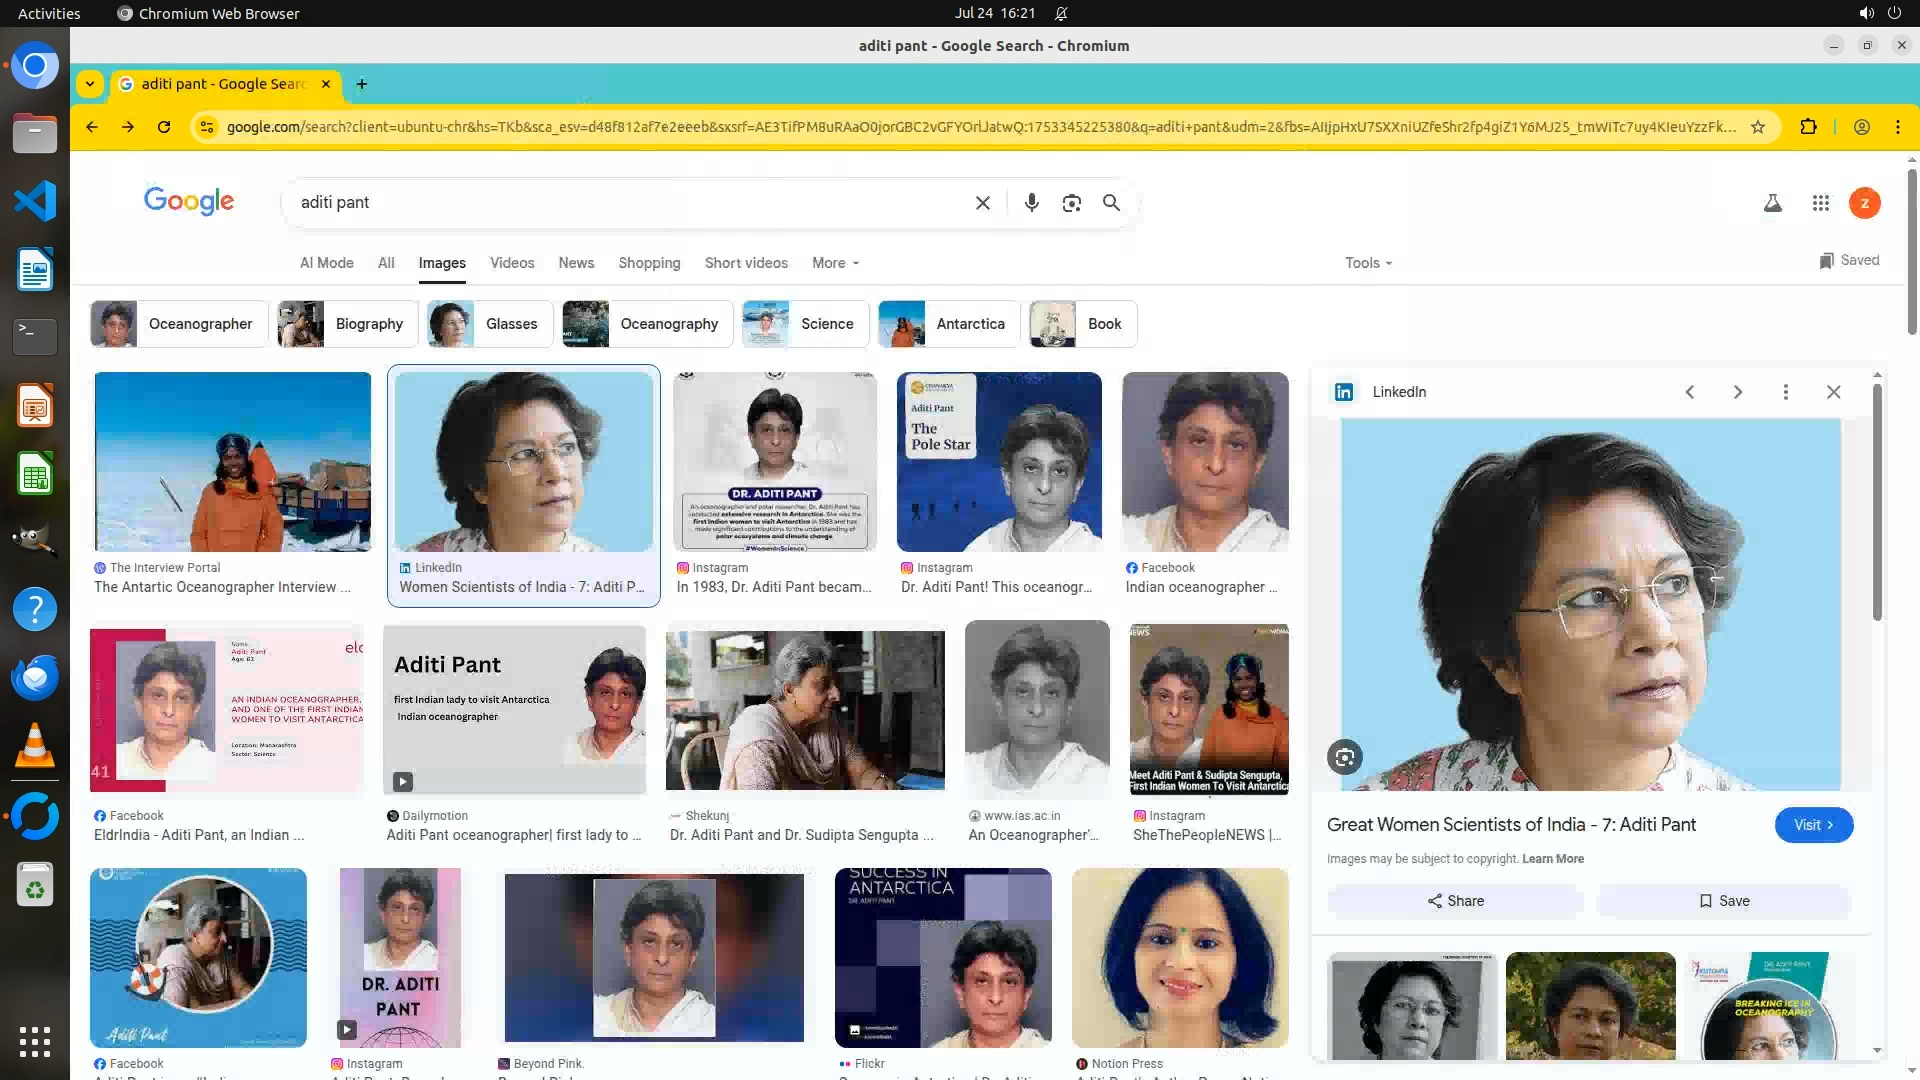Expand the Tools dropdown
The width and height of the screenshot is (1920, 1080).
[x=1367, y=263]
